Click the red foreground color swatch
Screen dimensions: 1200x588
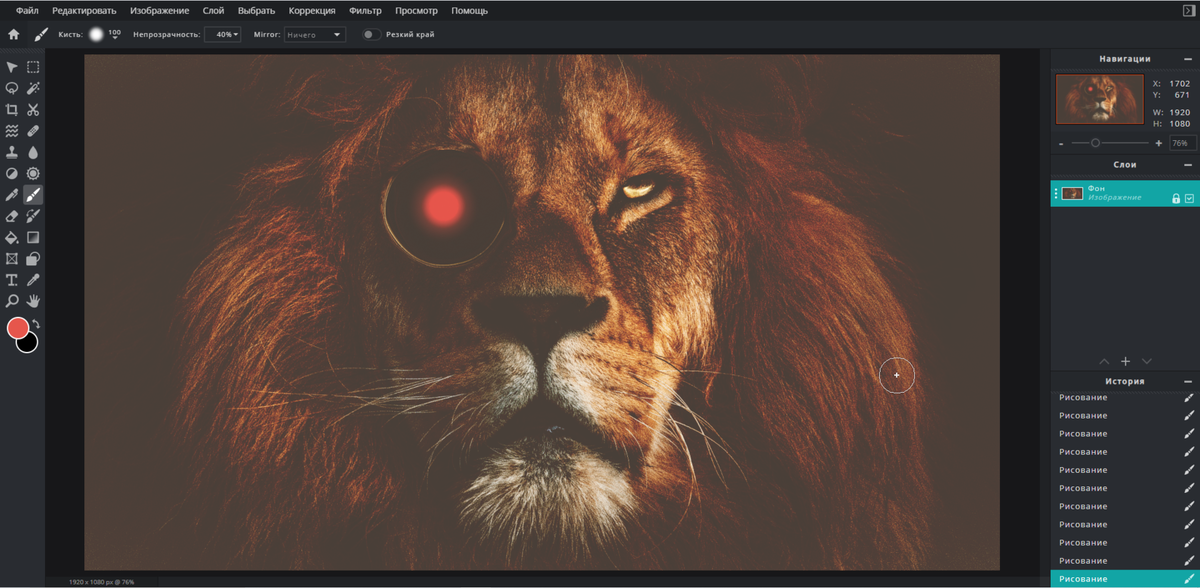click(17, 327)
